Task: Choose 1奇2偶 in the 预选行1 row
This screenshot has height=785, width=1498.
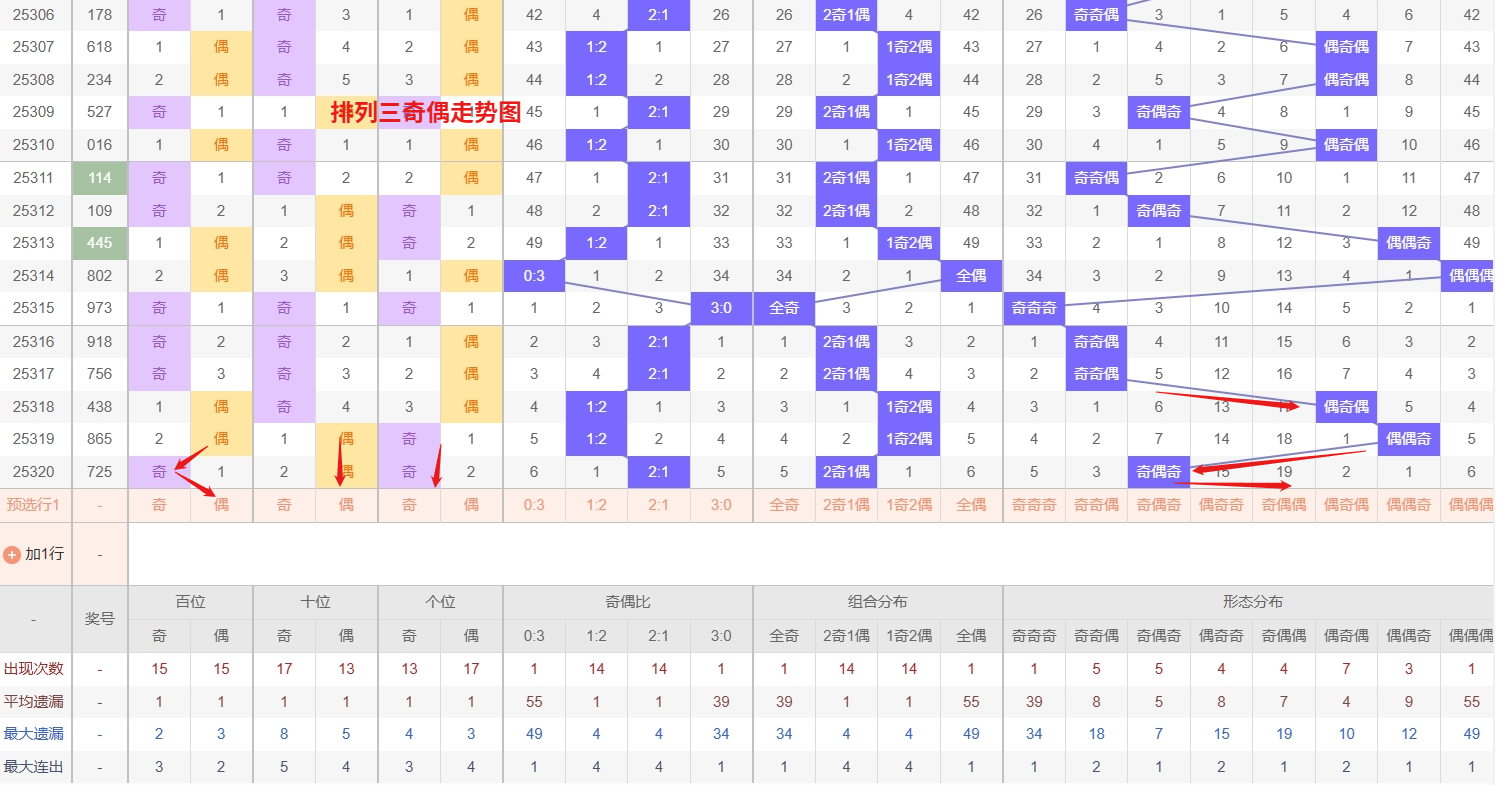Action: click(x=909, y=505)
